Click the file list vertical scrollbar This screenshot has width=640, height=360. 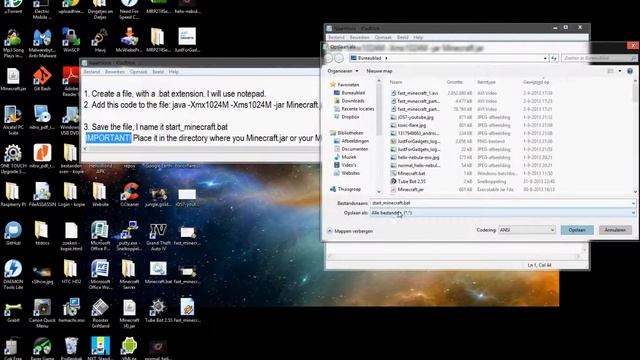coord(635,136)
